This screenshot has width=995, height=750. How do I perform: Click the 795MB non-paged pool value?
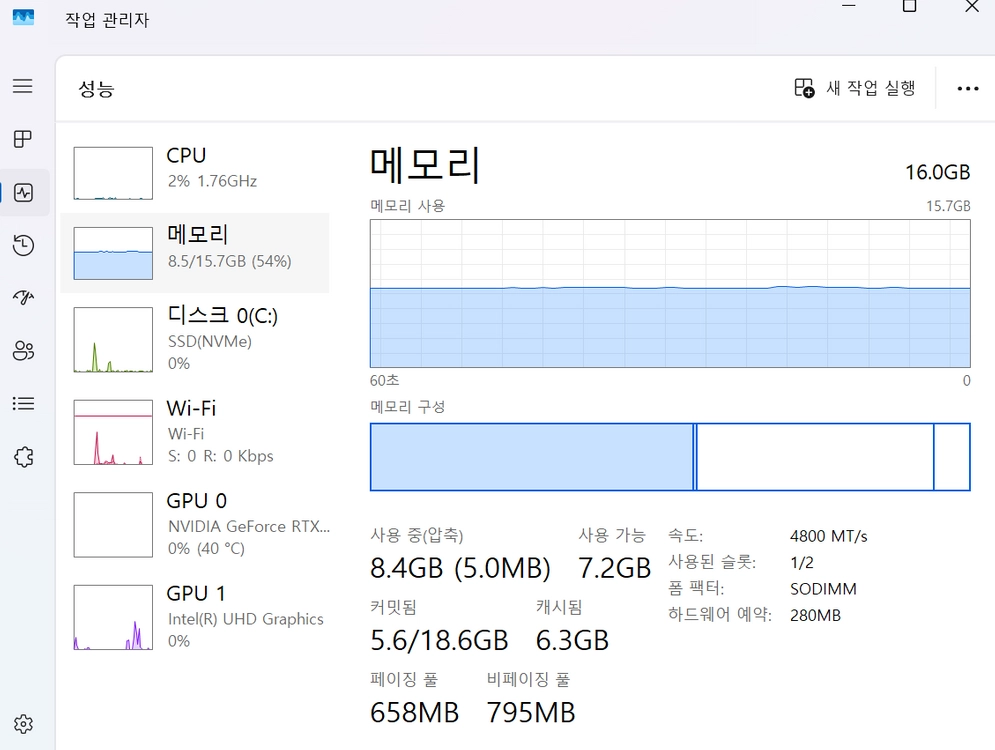click(531, 713)
